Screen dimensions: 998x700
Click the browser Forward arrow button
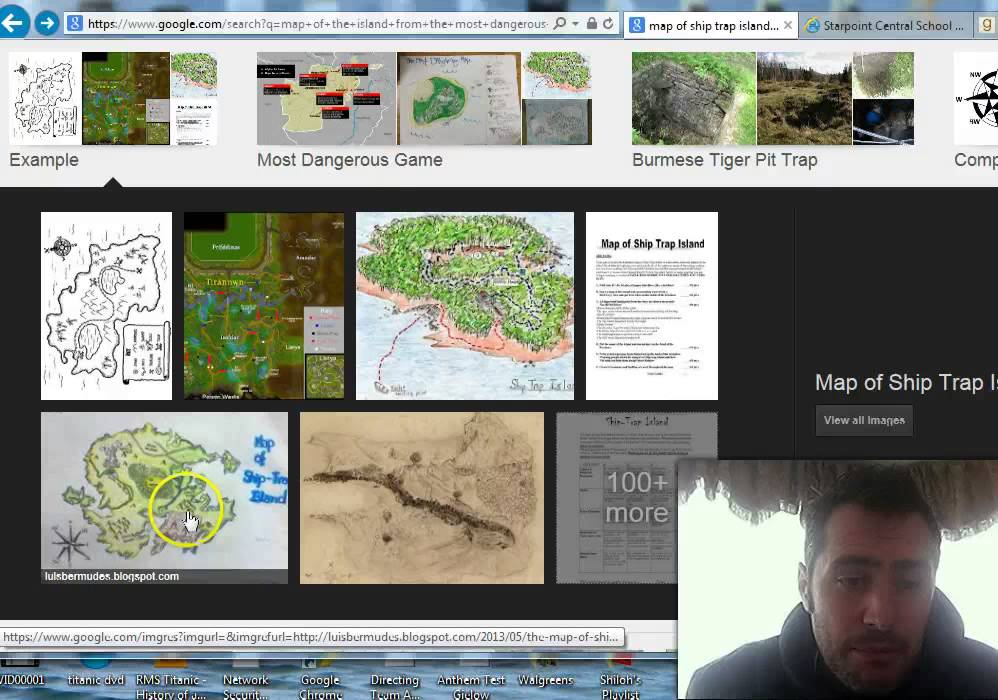(x=46, y=22)
